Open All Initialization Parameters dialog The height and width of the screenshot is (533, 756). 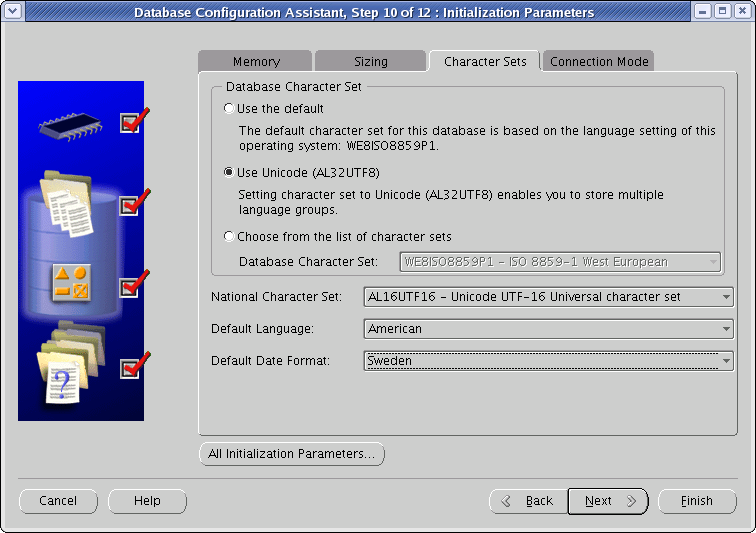tap(292, 454)
